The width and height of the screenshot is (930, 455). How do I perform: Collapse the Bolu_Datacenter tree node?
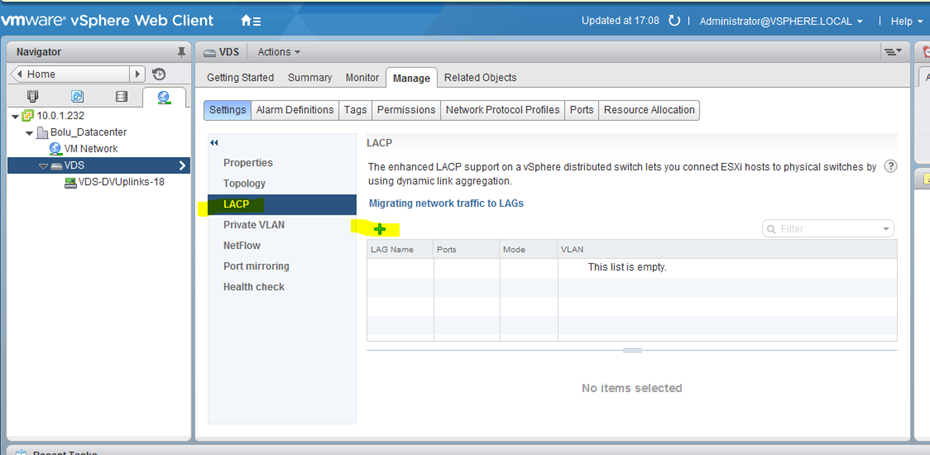(x=29, y=133)
